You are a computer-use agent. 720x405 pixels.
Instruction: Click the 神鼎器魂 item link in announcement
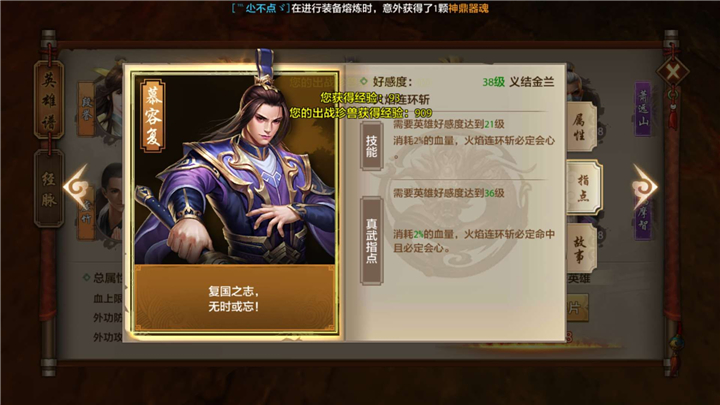pos(468,8)
